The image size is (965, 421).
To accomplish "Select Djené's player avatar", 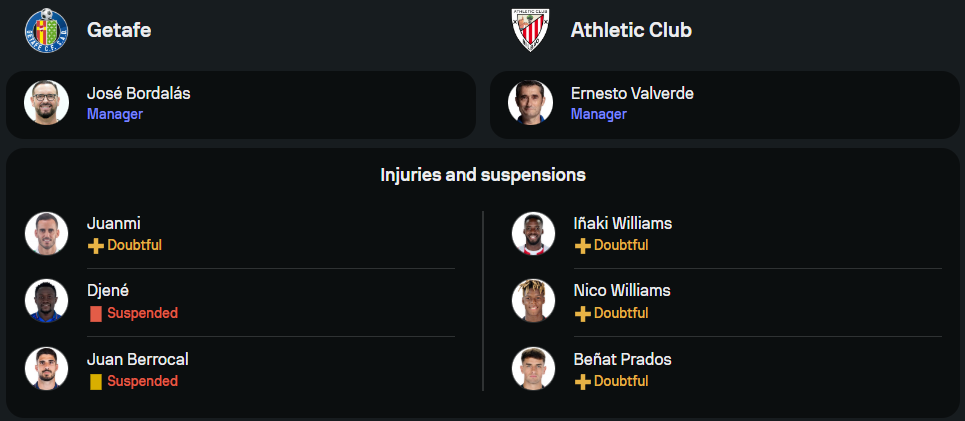I will point(46,301).
